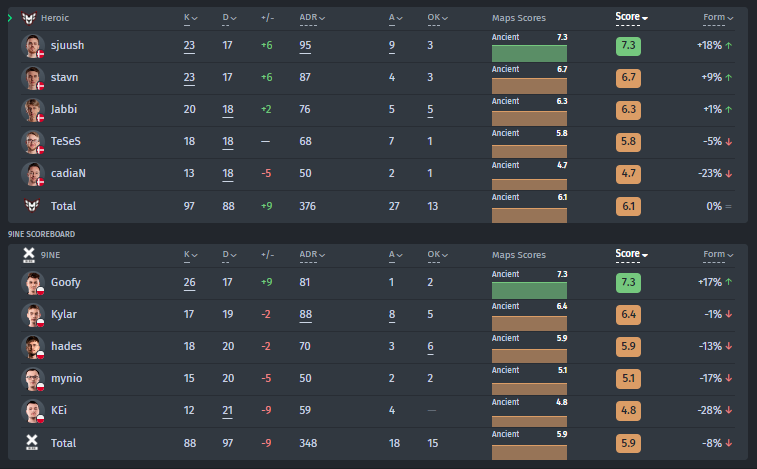The image size is (757, 469).
Task: Click KEi 4.8 score badge
Action: (x=628, y=411)
